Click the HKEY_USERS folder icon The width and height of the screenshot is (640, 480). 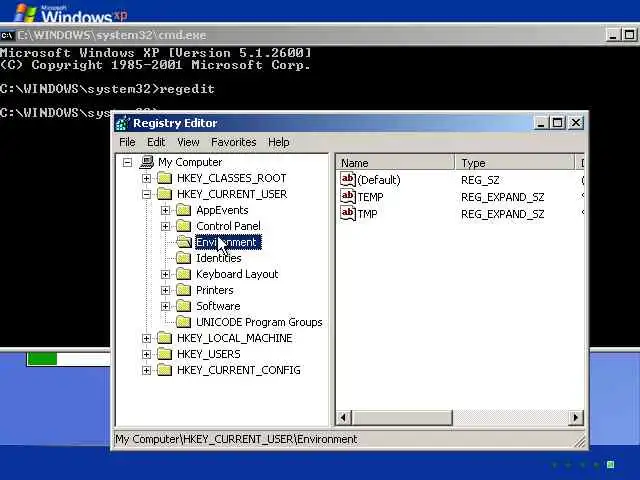point(164,354)
